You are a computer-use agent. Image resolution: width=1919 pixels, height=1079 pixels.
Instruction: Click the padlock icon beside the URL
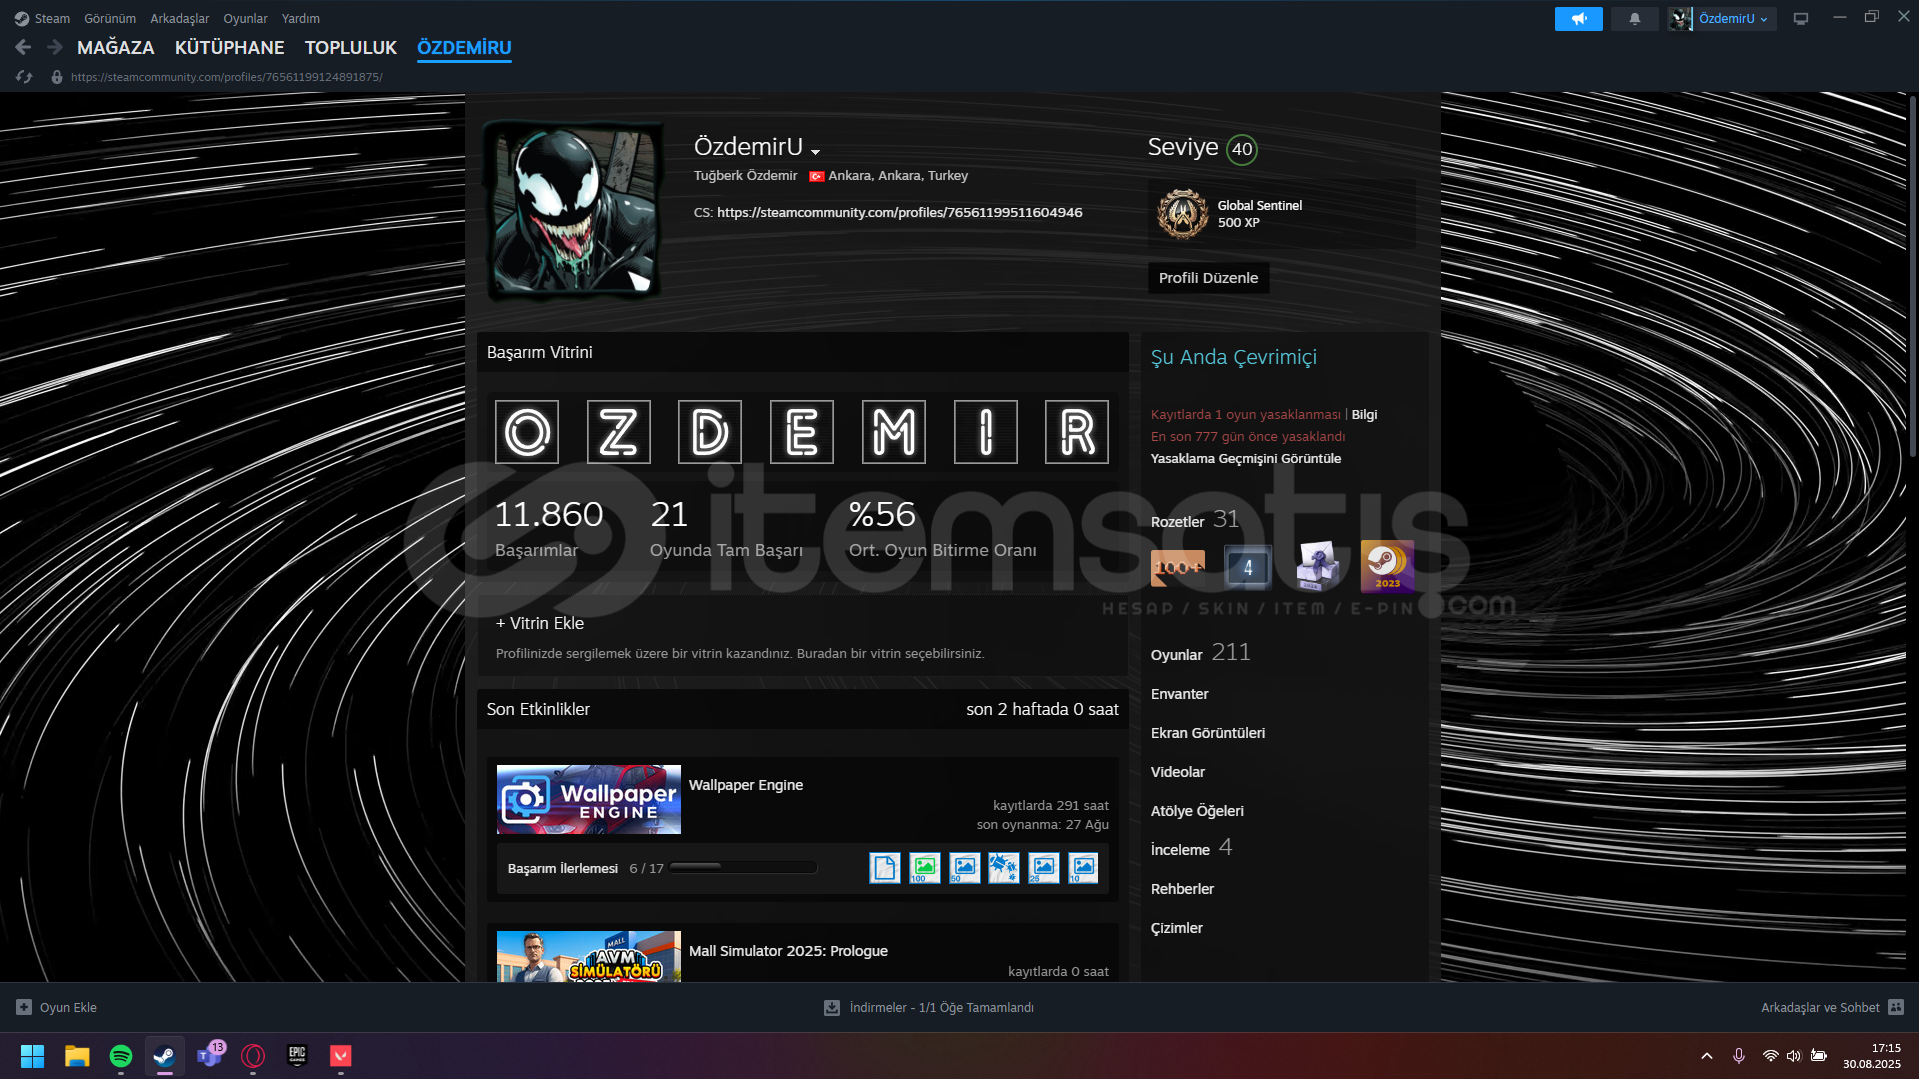click(x=57, y=77)
